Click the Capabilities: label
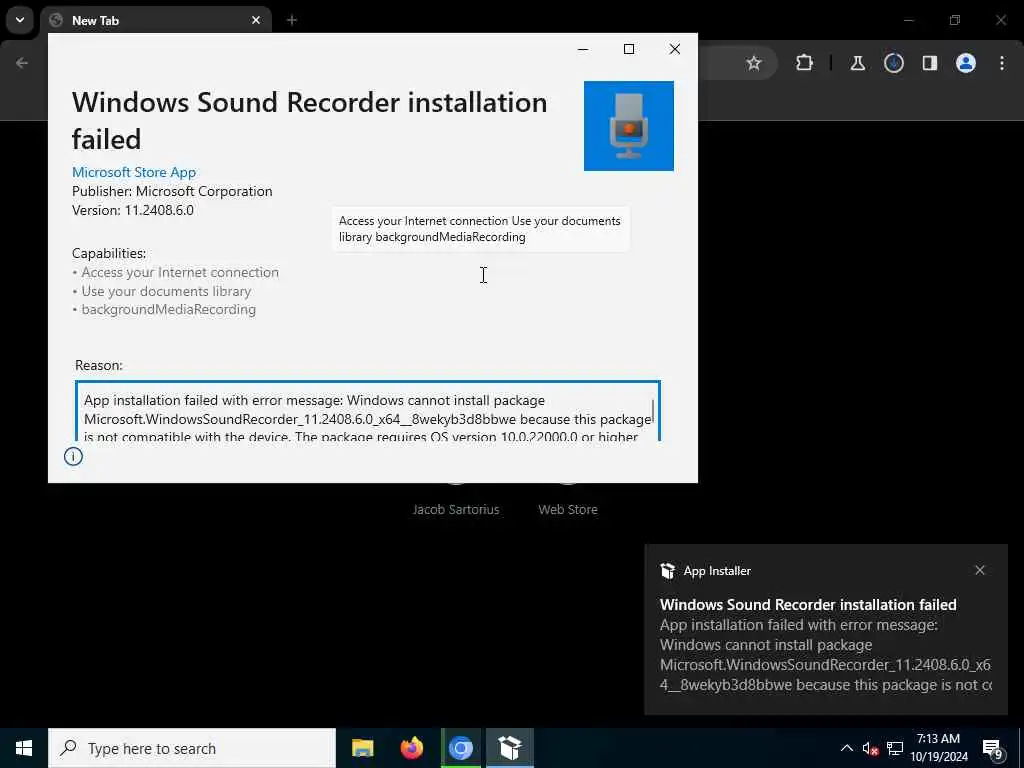Viewport: 1024px width, 768px height. click(109, 253)
